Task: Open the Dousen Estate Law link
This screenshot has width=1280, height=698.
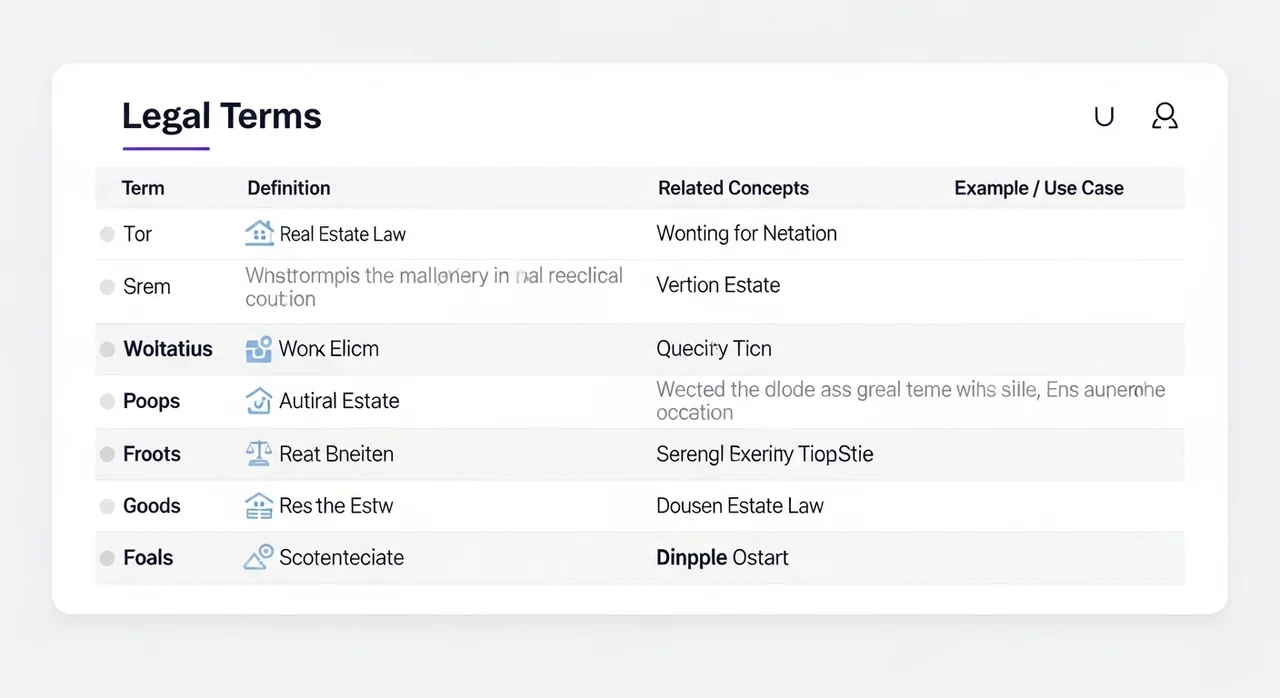Action: click(x=739, y=506)
